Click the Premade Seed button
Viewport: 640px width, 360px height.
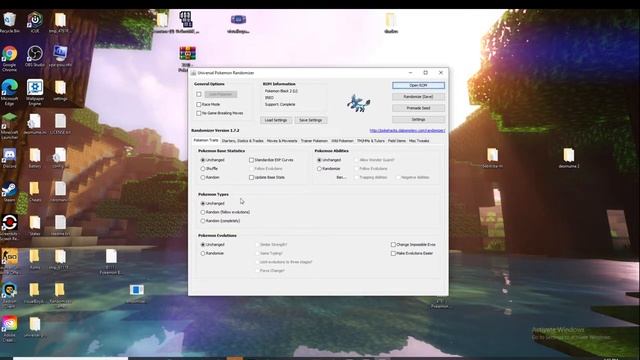[x=418, y=108]
